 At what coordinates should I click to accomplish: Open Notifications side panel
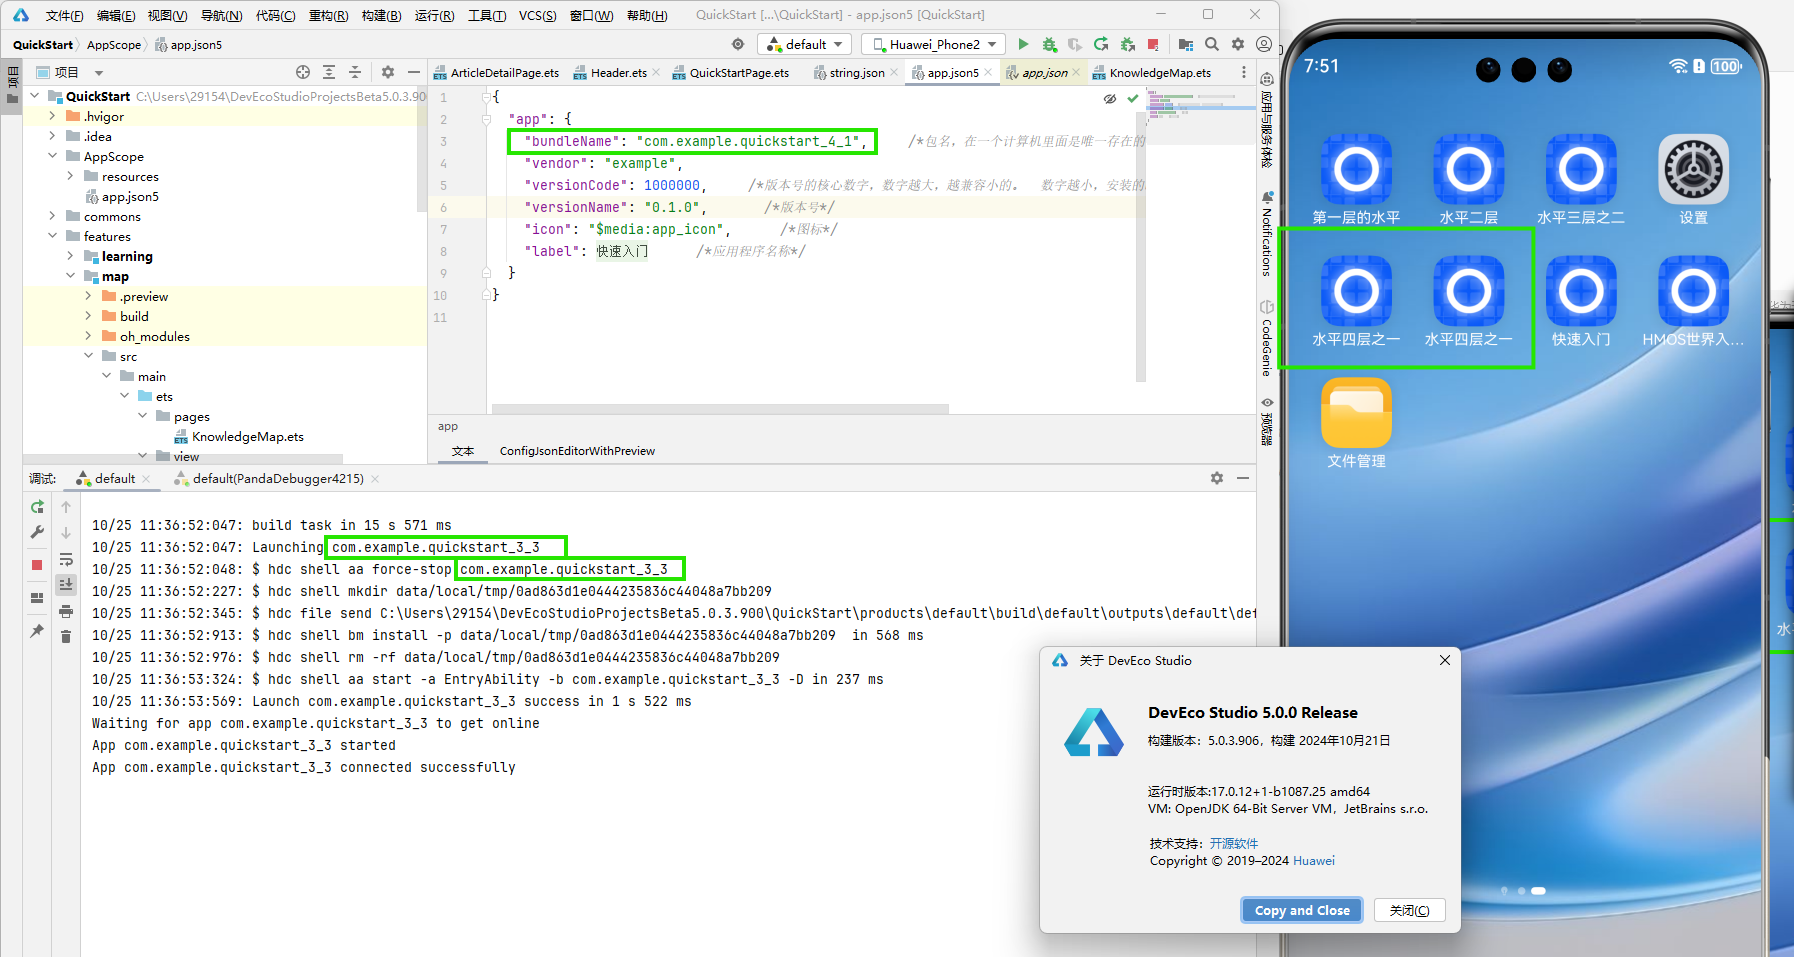click(1267, 233)
